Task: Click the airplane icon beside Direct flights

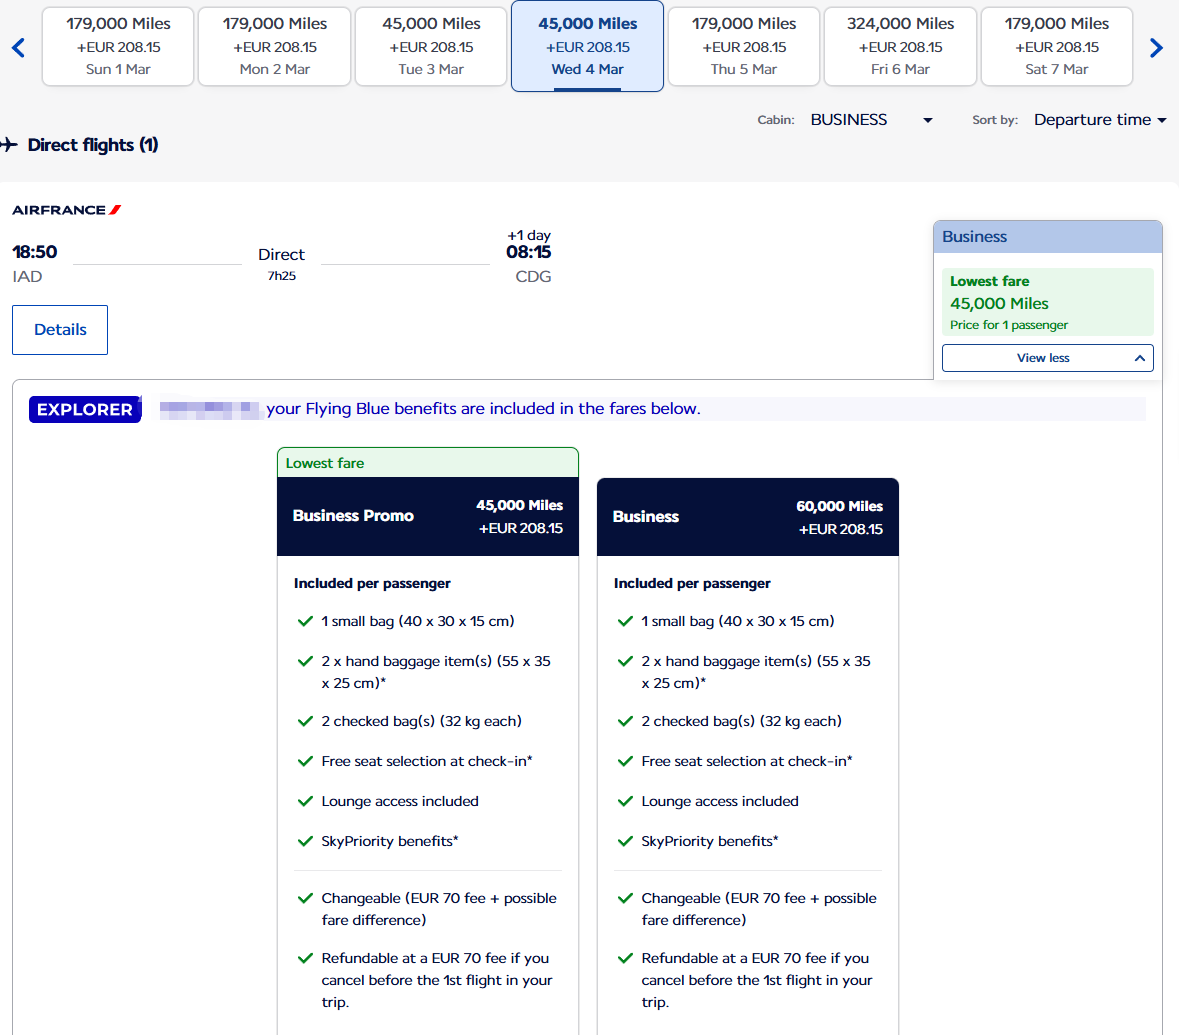Action: pos(10,145)
